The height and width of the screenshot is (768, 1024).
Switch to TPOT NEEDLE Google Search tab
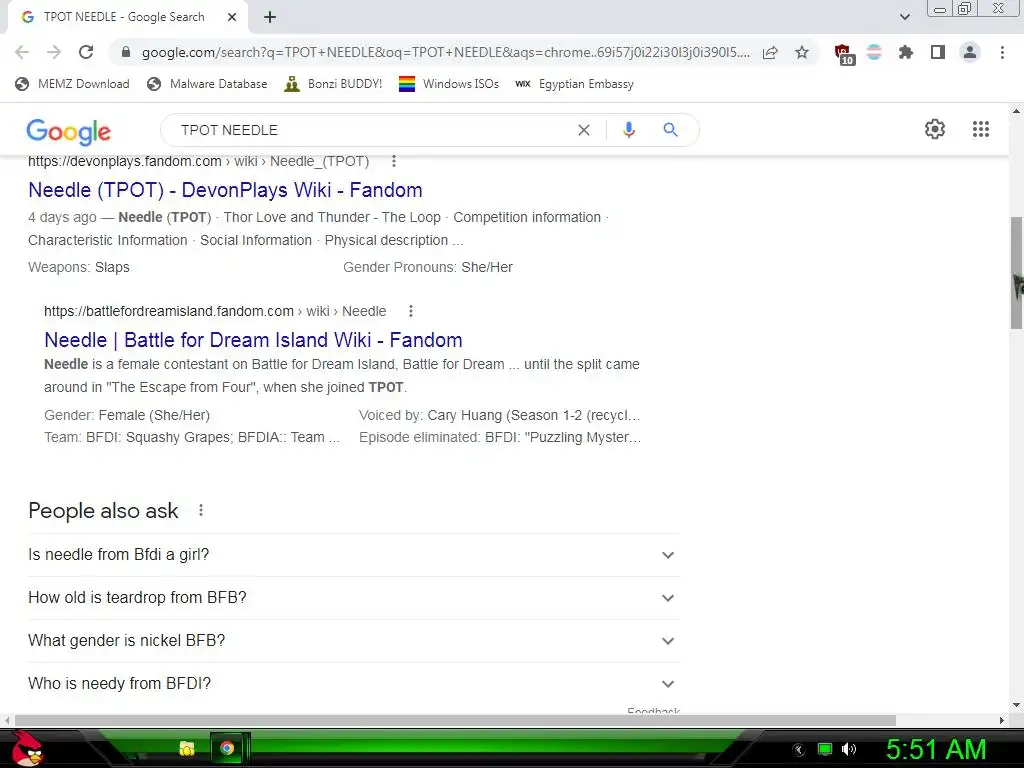[x=124, y=17]
